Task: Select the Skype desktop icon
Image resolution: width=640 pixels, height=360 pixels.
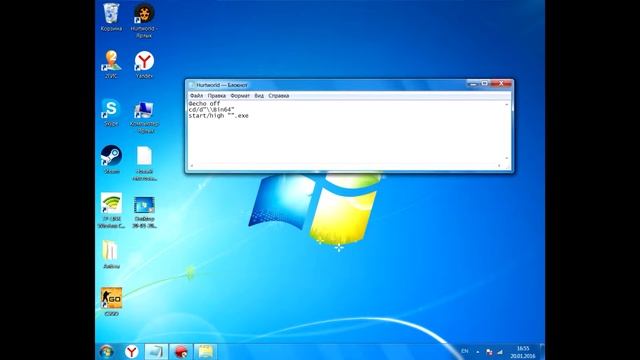Action: pyautogui.click(x=111, y=112)
